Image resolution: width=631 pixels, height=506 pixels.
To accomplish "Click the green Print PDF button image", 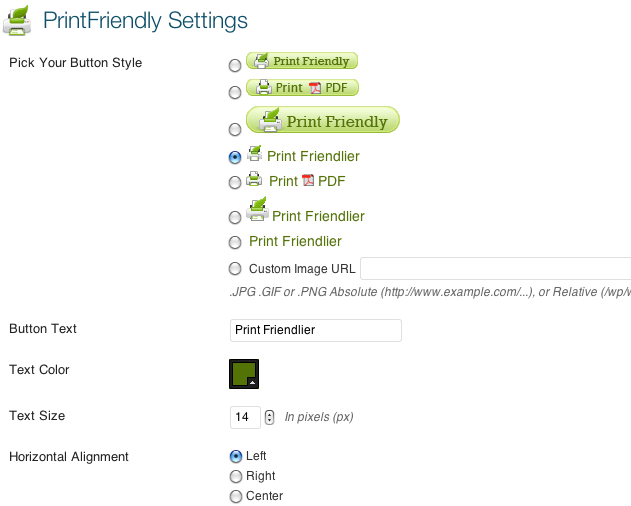I will click(x=302, y=87).
